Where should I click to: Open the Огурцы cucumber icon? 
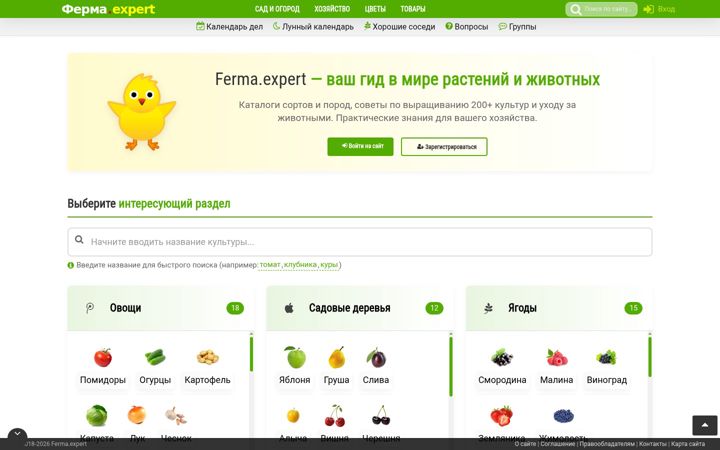155,357
